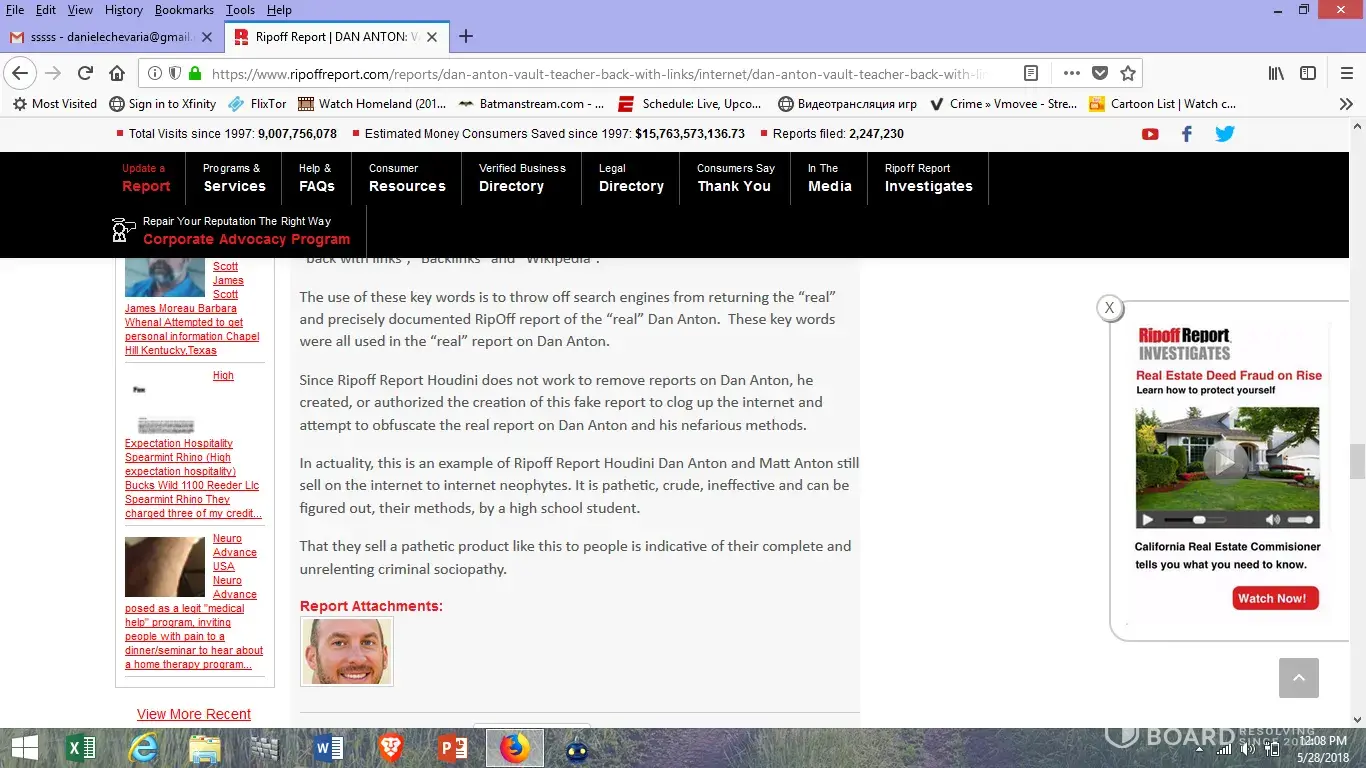The width and height of the screenshot is (1366, 768).
Task: Close the sssss Gmail tab
Action: (207, 37)
